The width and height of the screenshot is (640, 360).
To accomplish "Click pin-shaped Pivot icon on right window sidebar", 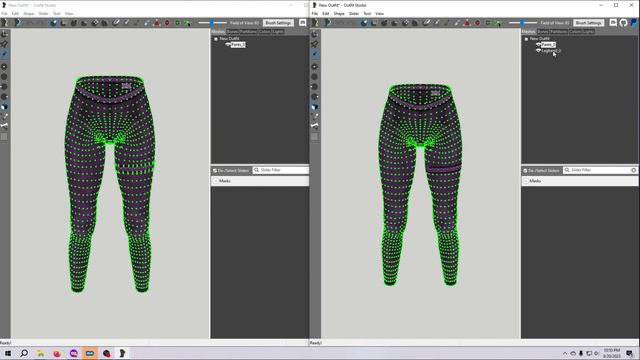I will (x=314, y=44).
